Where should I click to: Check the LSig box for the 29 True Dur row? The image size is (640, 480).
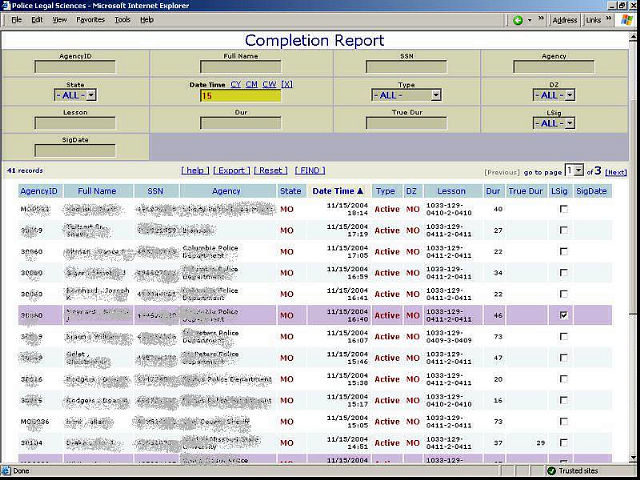click(x=563, y=441)
